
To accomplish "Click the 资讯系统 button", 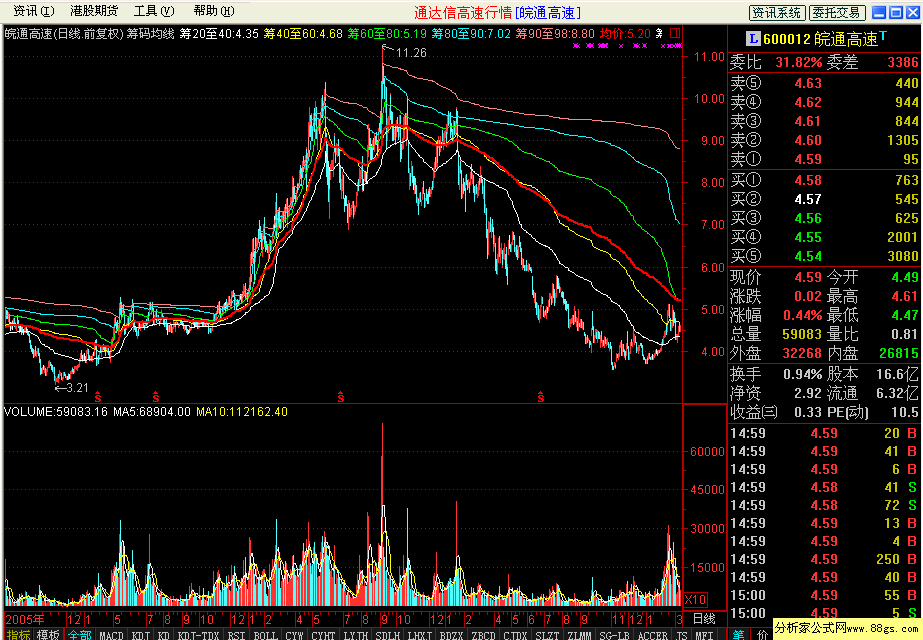I will [777, 12].
